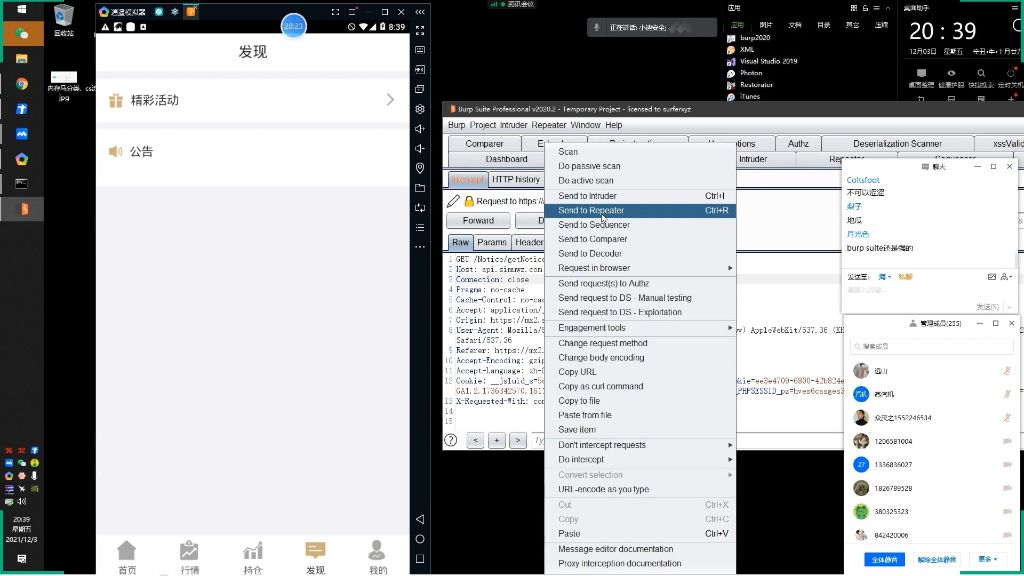
Task: Click emulator fullscreen icon in side toolbar
Action: click(x=420, y=30)
